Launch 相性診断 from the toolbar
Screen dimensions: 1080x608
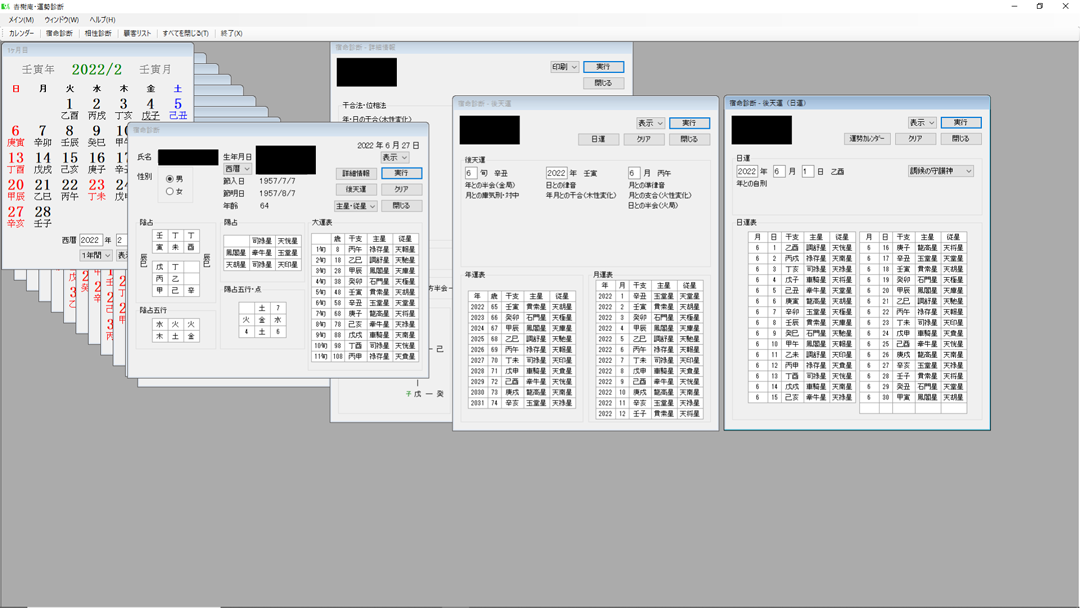pos(98,33)
